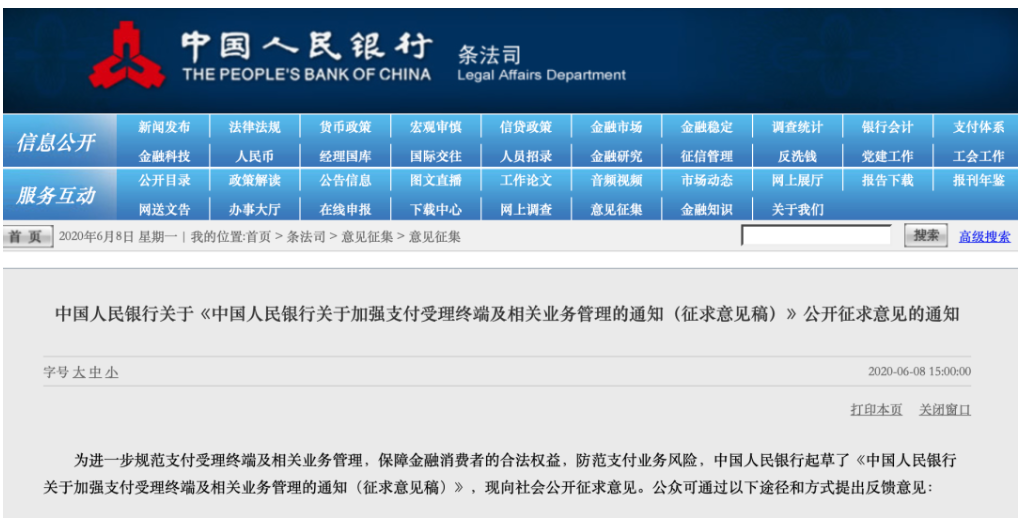Open 工会工作 navigation item
1021x522 pixels.
[979, 157]
